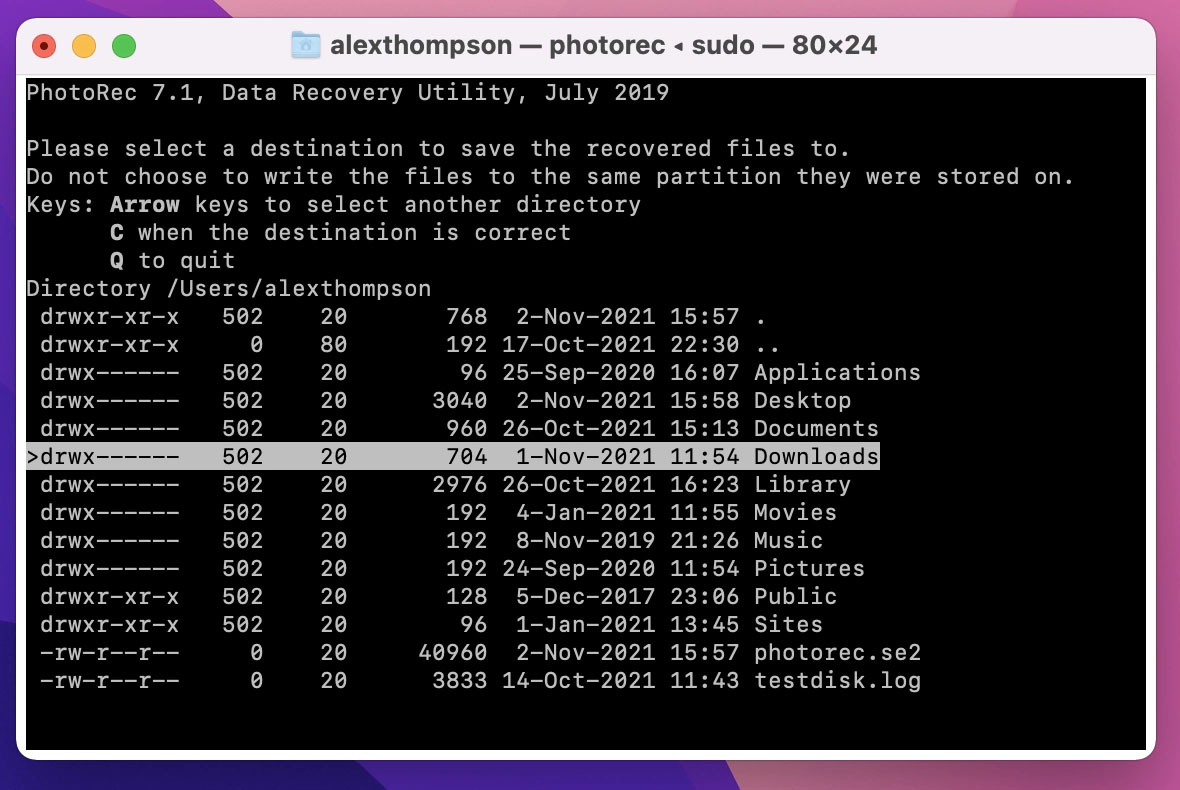Screen dimensions: 1180x790
Task: Close the terminal window with red button
Action: point(44,46)
